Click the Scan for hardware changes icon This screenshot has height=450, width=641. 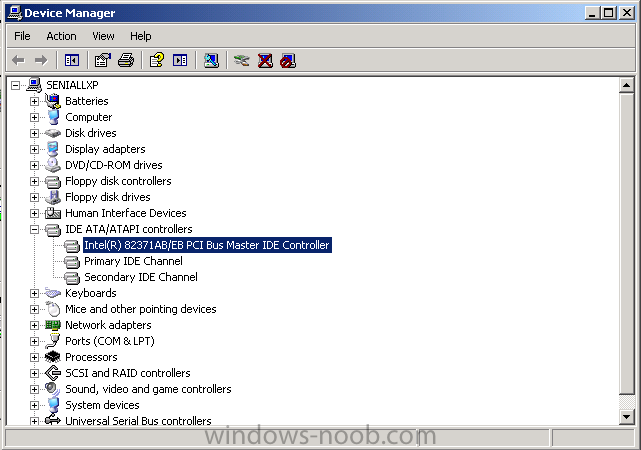tap(211, 61)
